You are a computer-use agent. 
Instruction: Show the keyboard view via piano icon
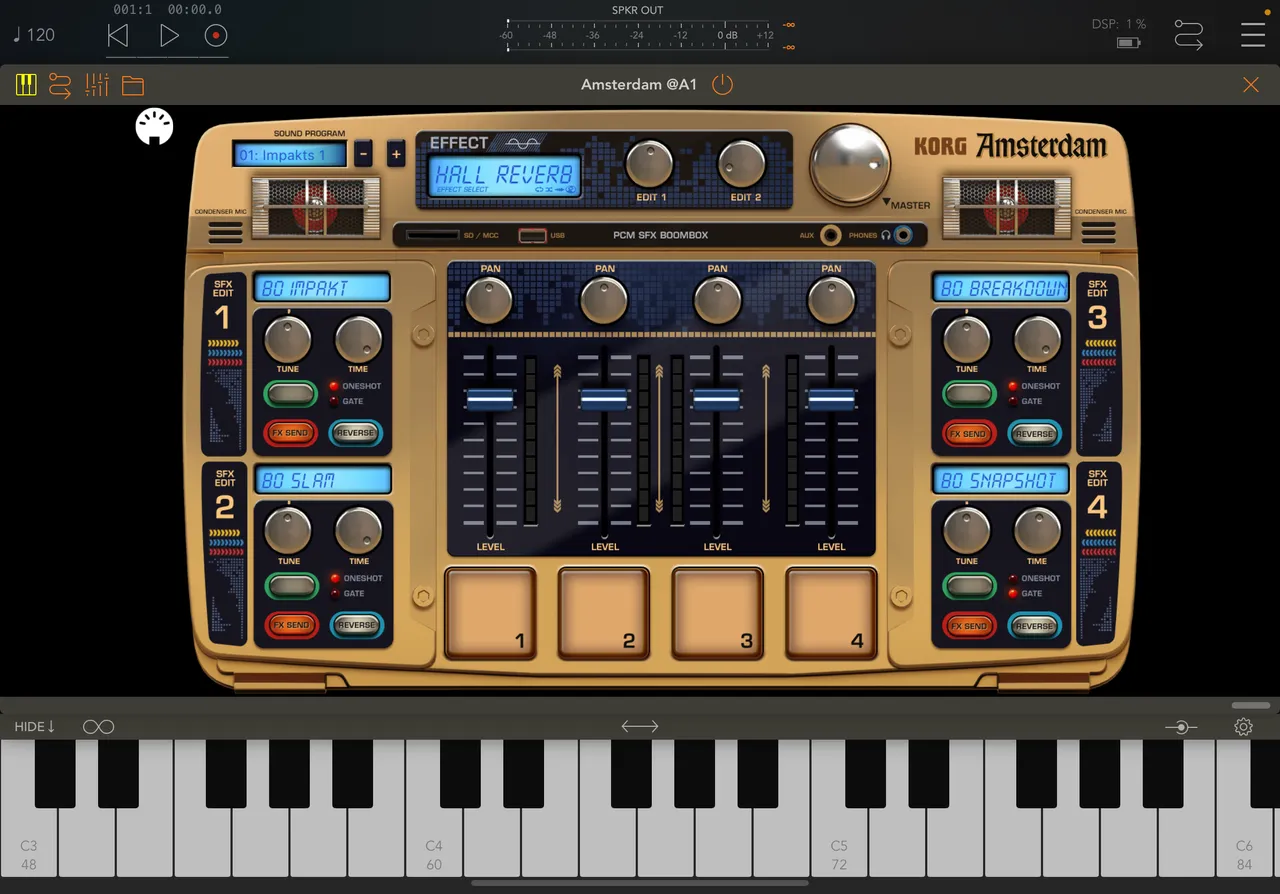coord(26,85)
